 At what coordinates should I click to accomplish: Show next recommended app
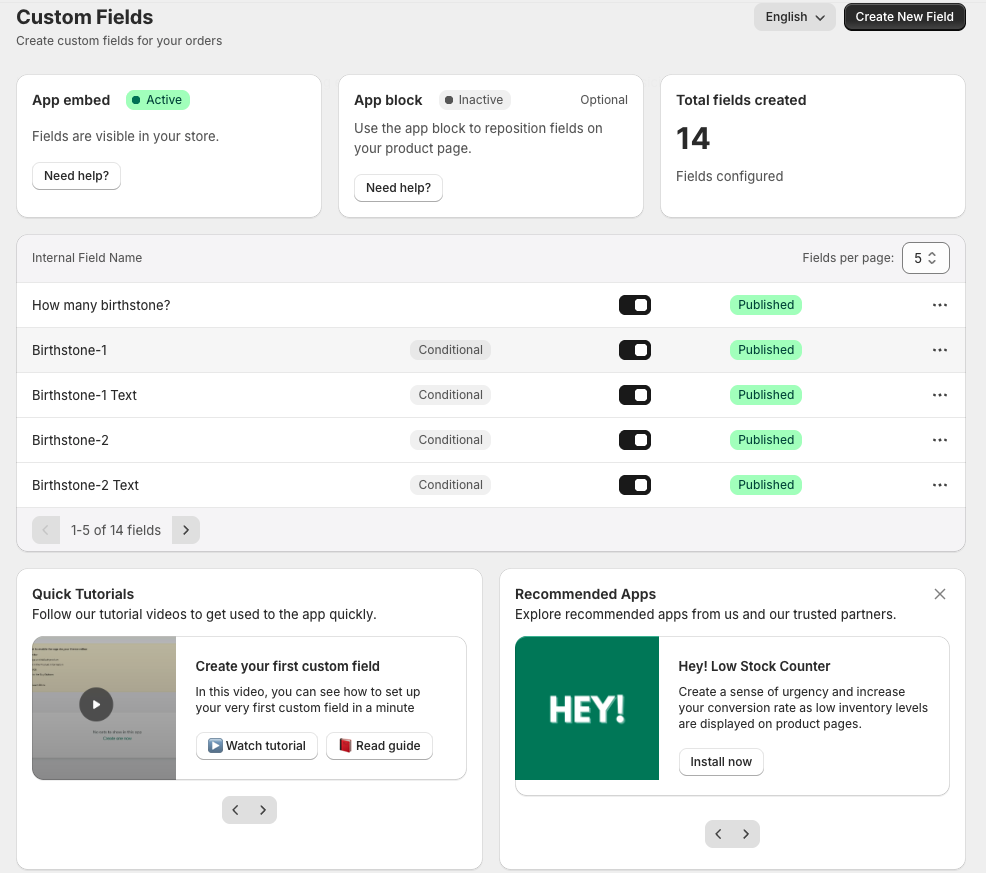pos(746,834)
